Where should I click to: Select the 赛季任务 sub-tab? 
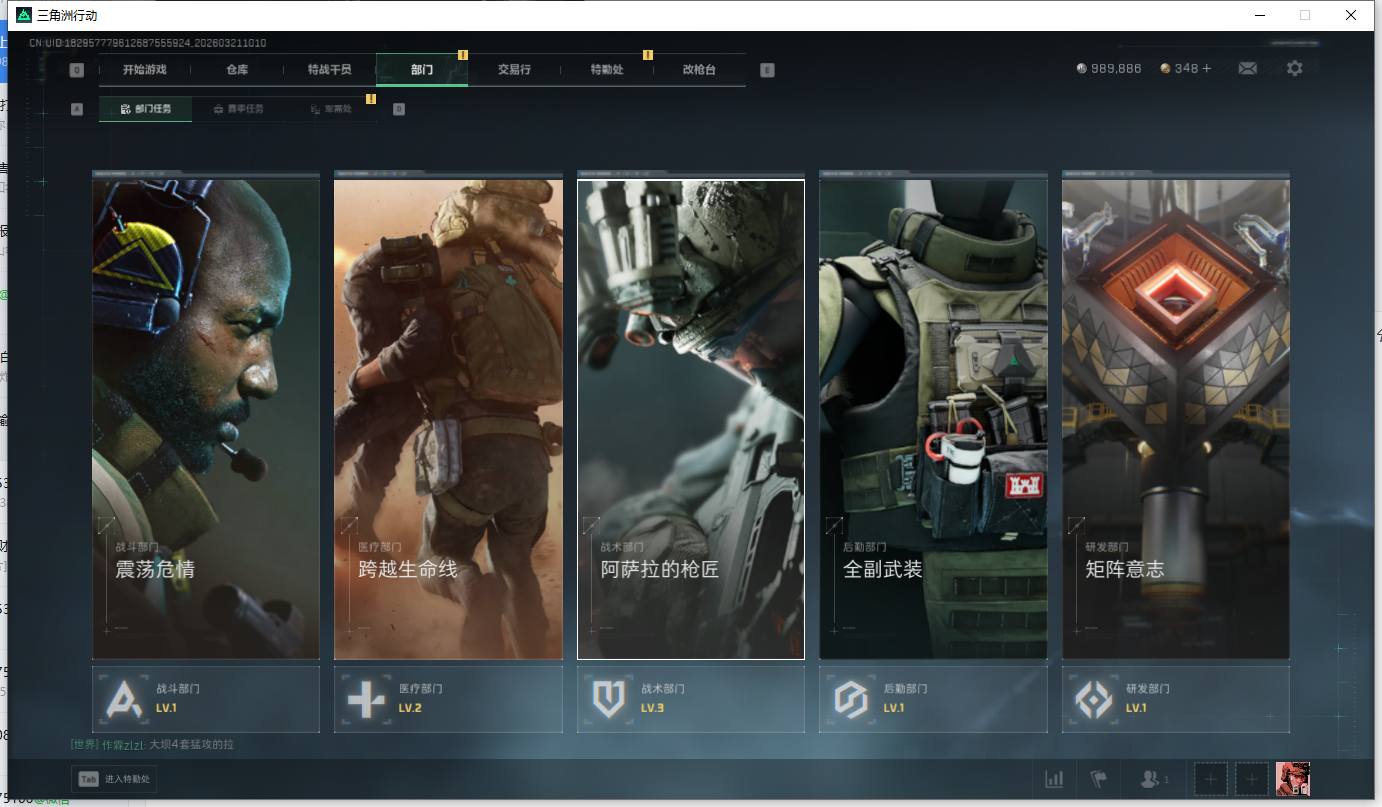(239, 109)
